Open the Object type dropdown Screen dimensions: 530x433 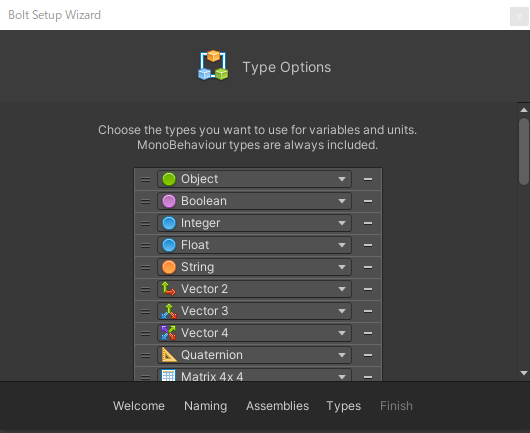[255, 179]
